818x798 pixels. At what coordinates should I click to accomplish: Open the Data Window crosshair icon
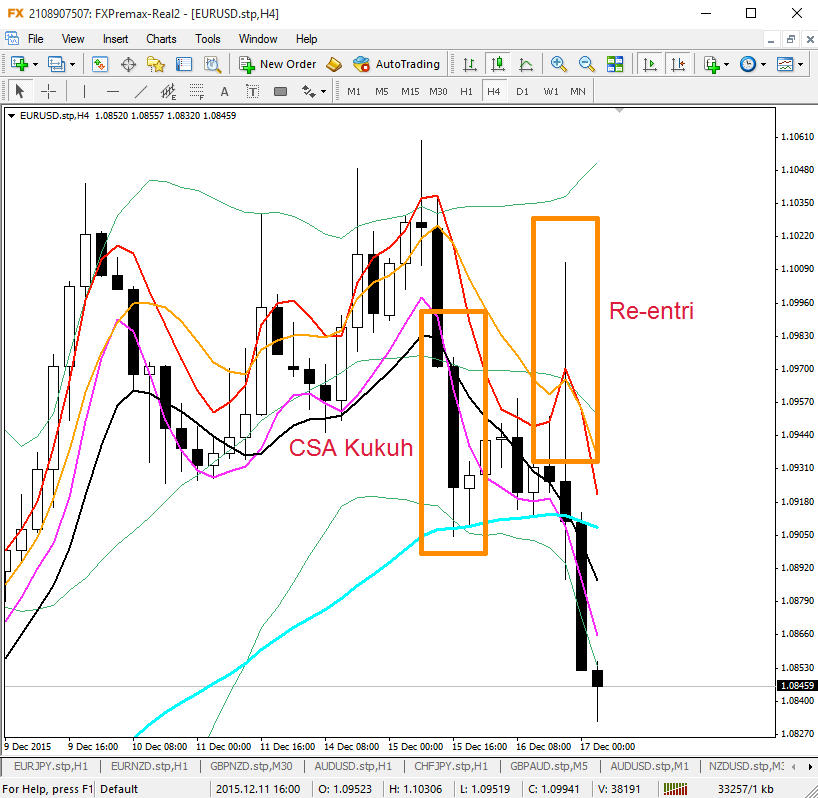tap(128, 64)
